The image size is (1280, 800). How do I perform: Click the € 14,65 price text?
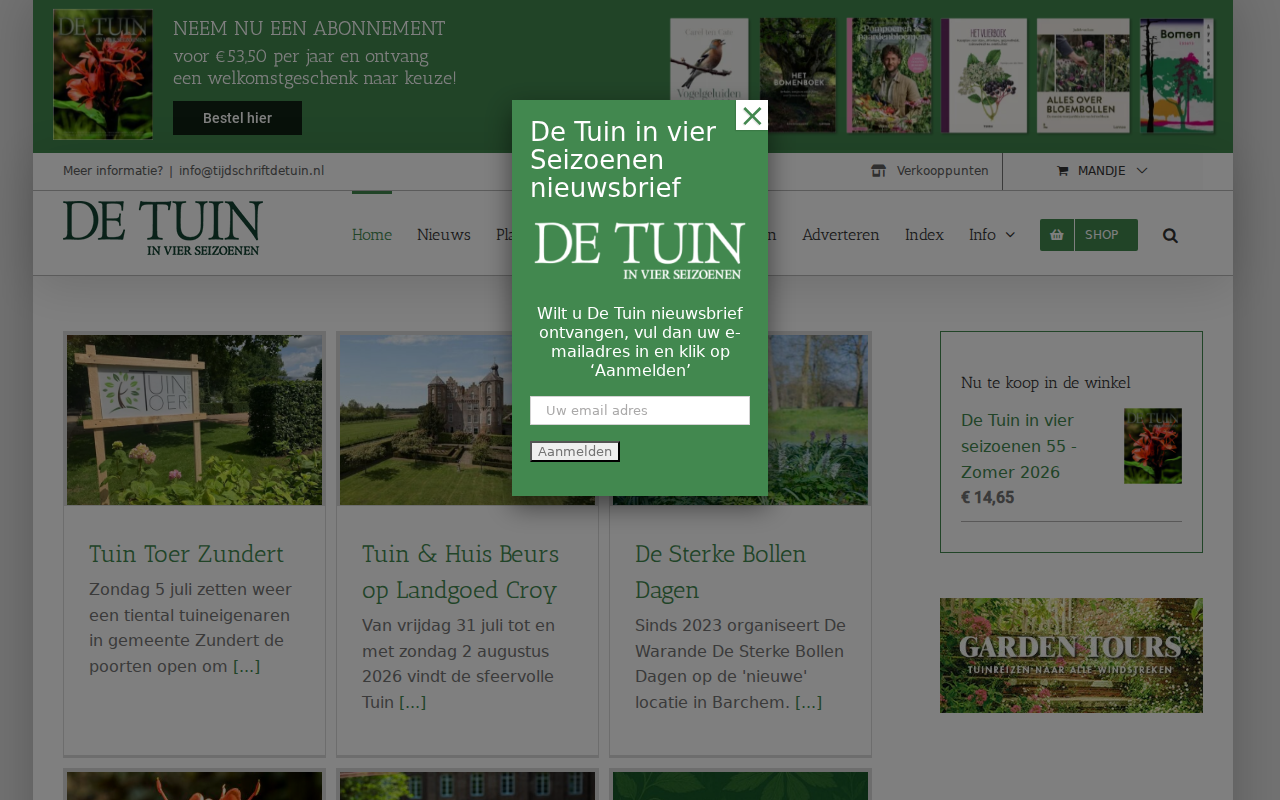point(987,498)
